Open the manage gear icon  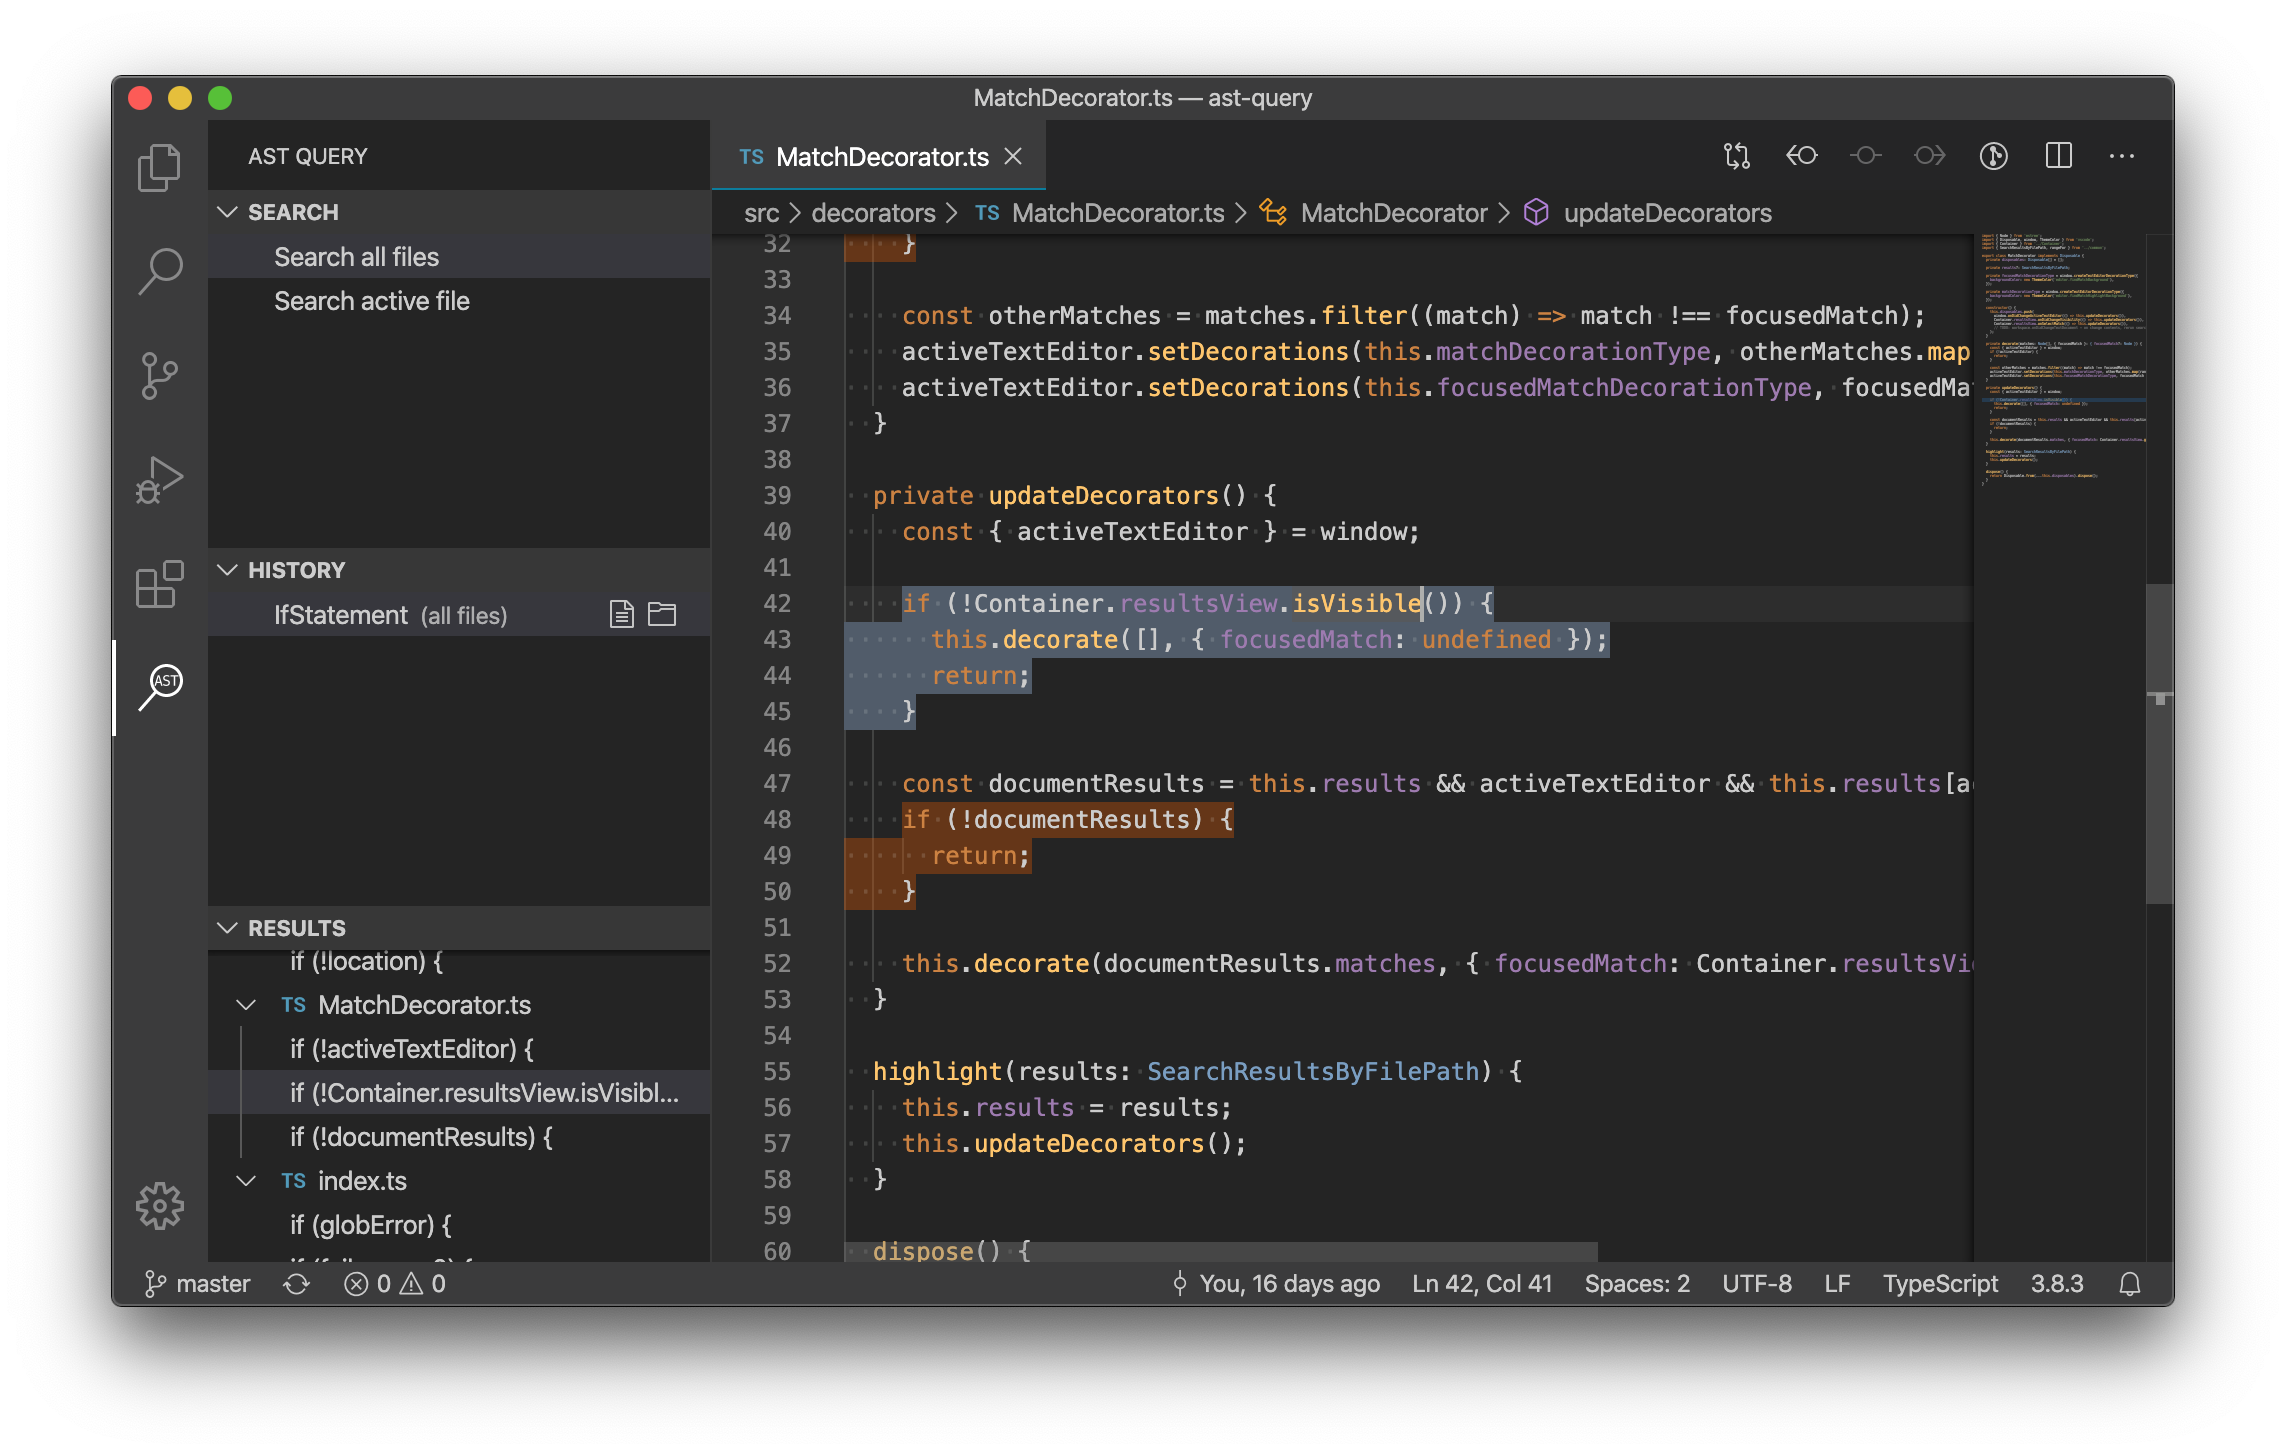(x=159, y=1205)
